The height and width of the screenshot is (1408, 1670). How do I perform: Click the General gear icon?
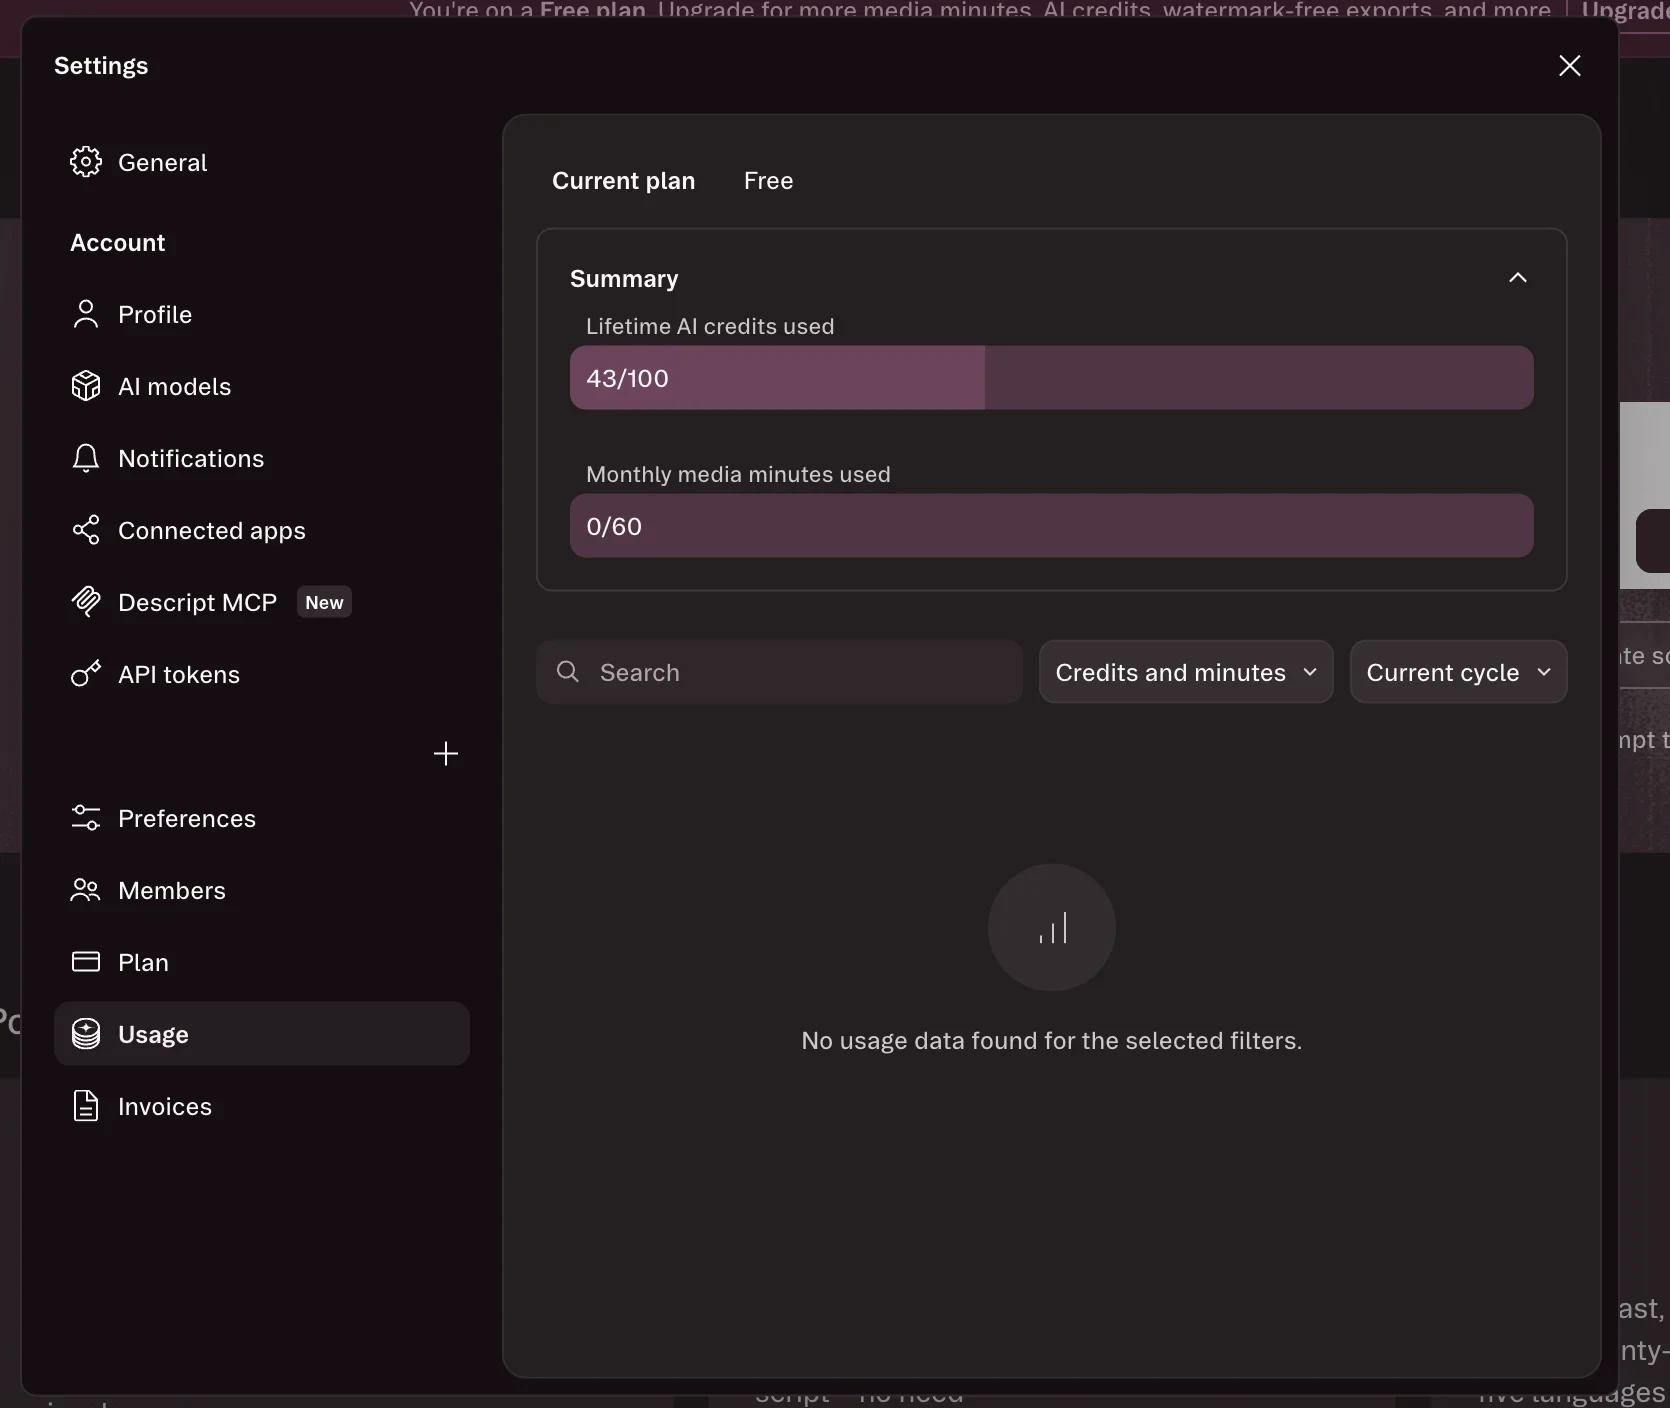[x=86, y=162]
